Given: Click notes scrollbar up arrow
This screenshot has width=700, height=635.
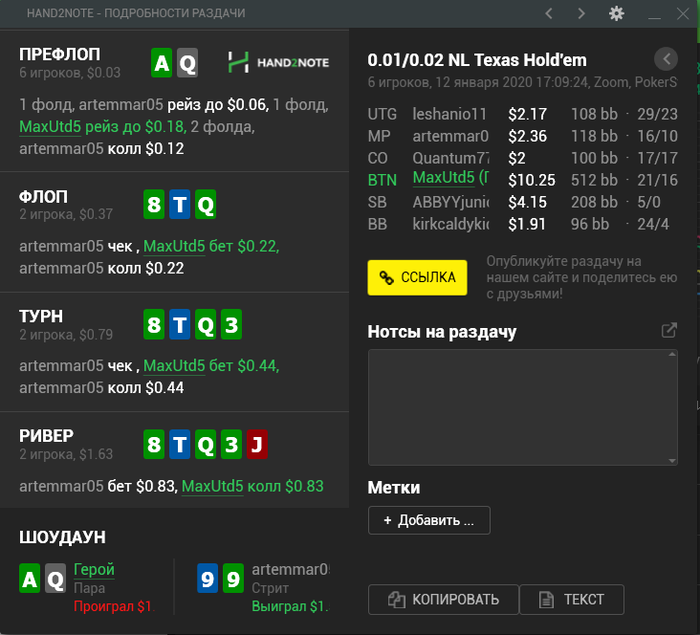Looking at the screenshot, I should (672, 355).
